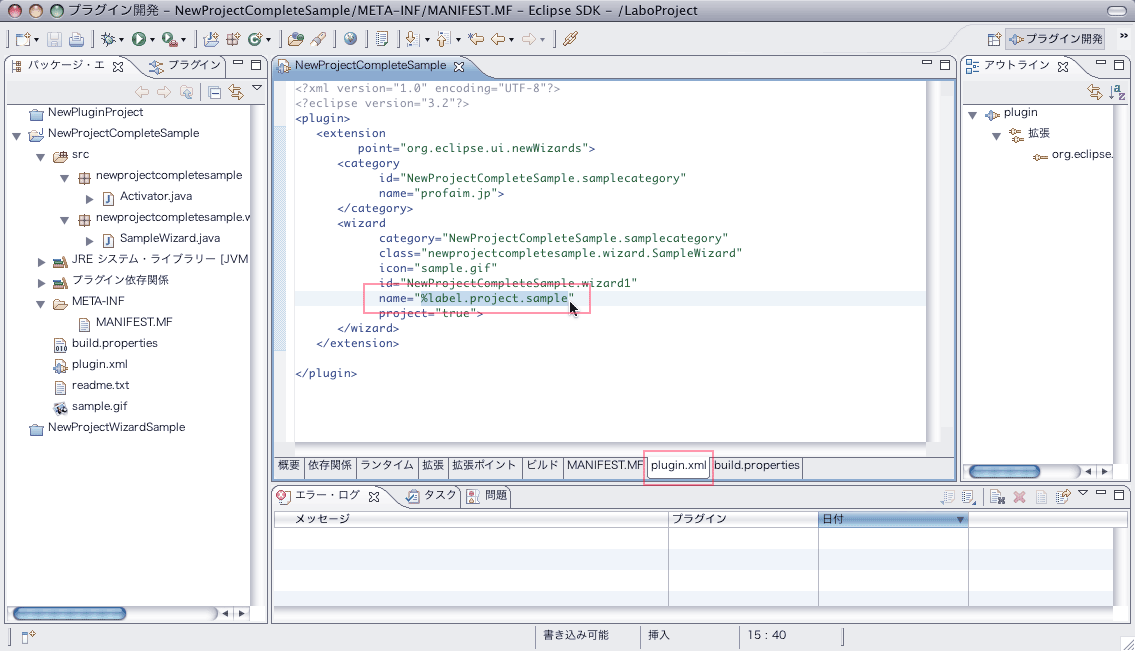Click the New Java Class icon
Image resolution: width=1135 pixels, height=651 pixels.
pyautogui.click(x=254, y=39)
